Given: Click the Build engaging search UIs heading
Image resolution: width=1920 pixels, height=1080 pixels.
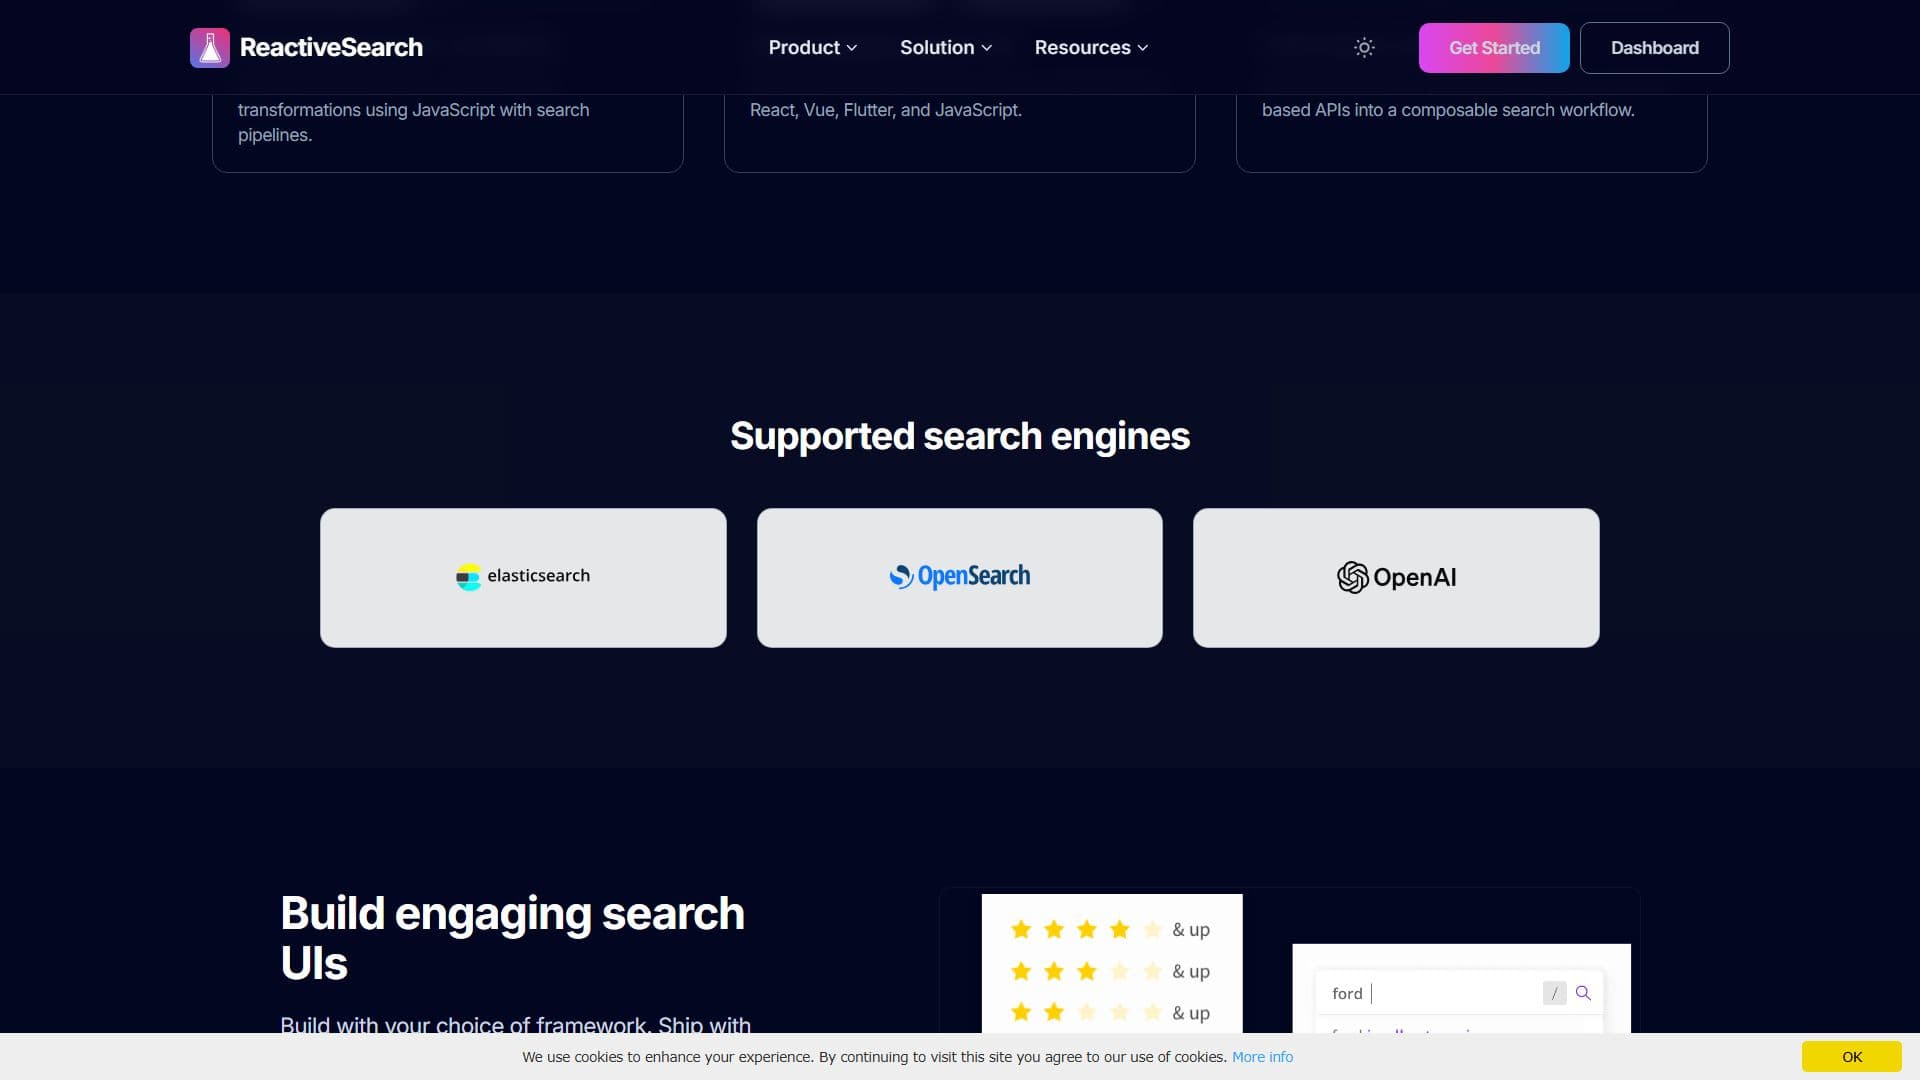Looking at the screenshot, I should click(513, 938).
